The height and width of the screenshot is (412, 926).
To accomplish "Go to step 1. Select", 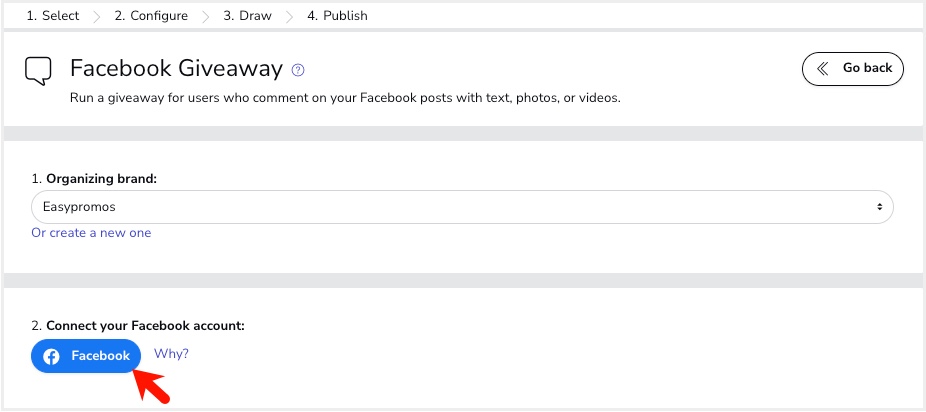I will tap(53, 16).
